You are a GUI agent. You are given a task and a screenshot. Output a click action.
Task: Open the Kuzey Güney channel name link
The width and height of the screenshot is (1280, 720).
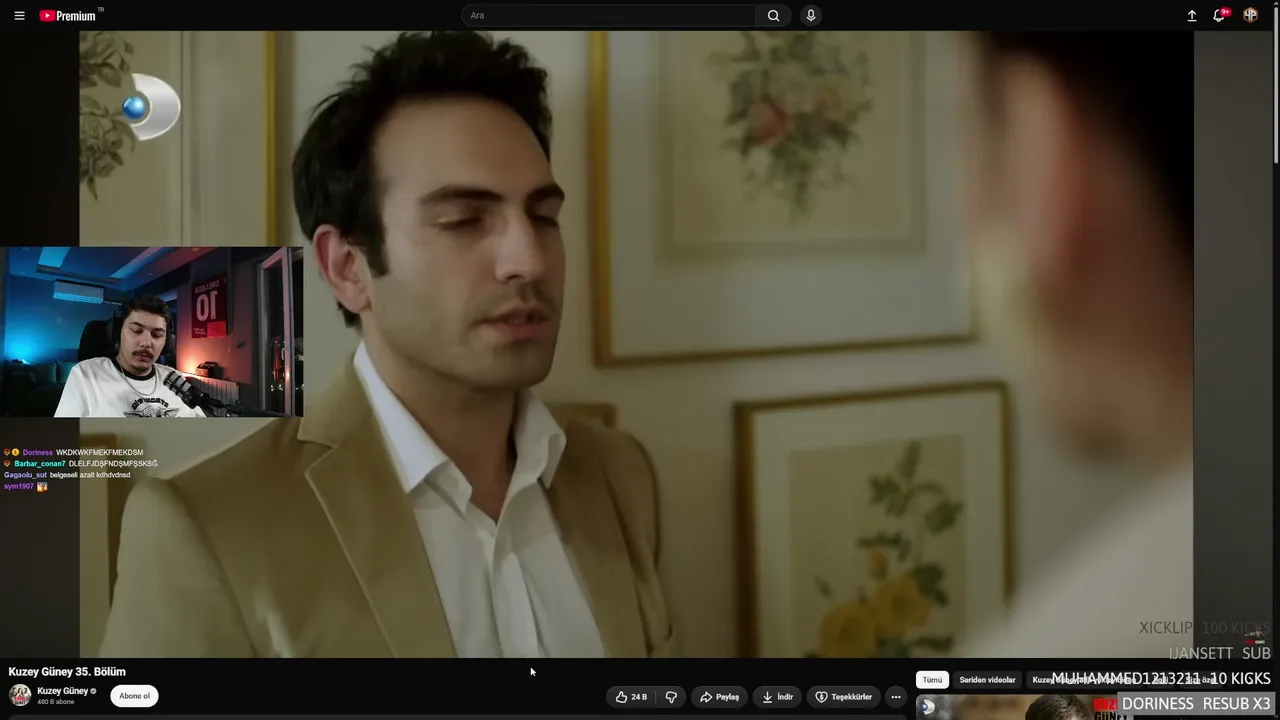pos(62,691)
